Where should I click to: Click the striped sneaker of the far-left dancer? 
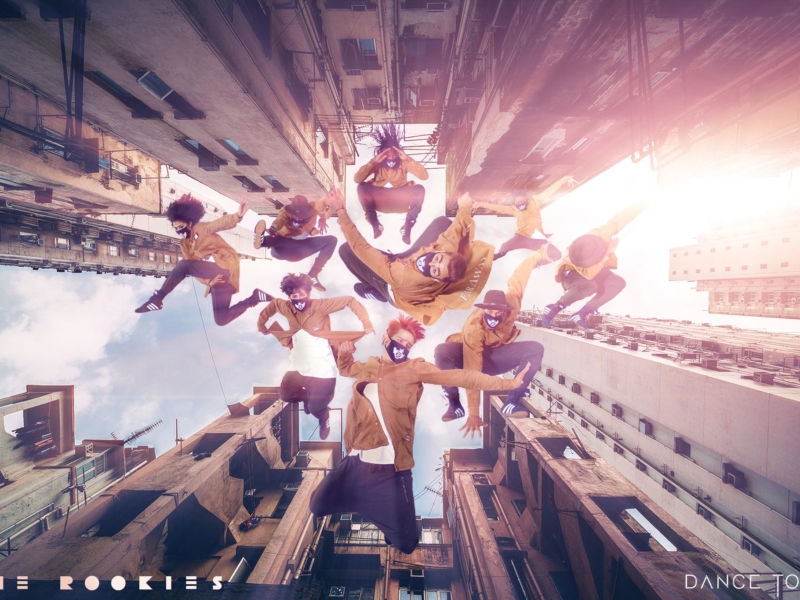148,303
